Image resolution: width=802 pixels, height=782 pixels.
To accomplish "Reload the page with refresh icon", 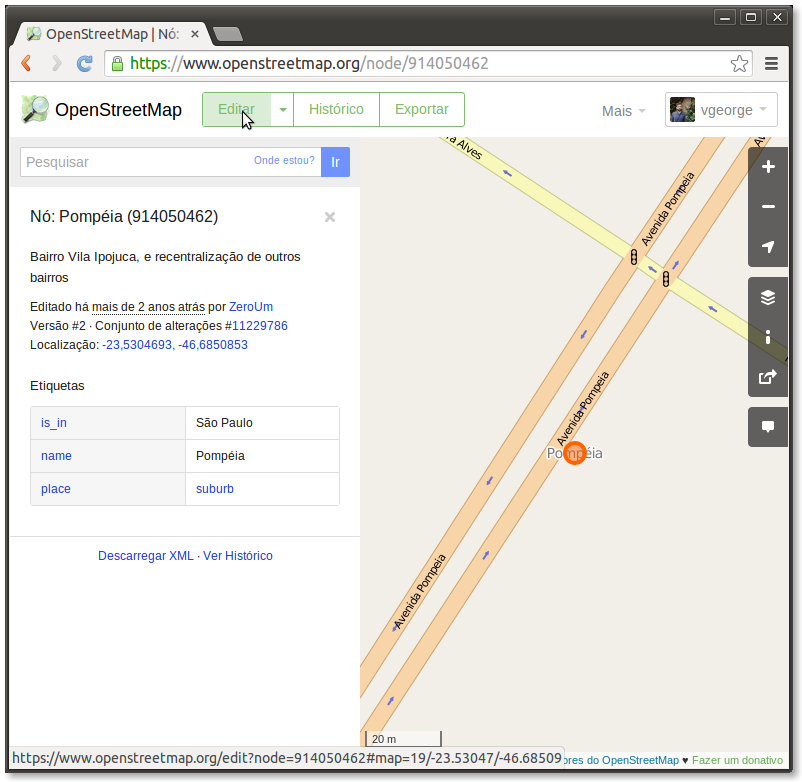I will 85,63.
